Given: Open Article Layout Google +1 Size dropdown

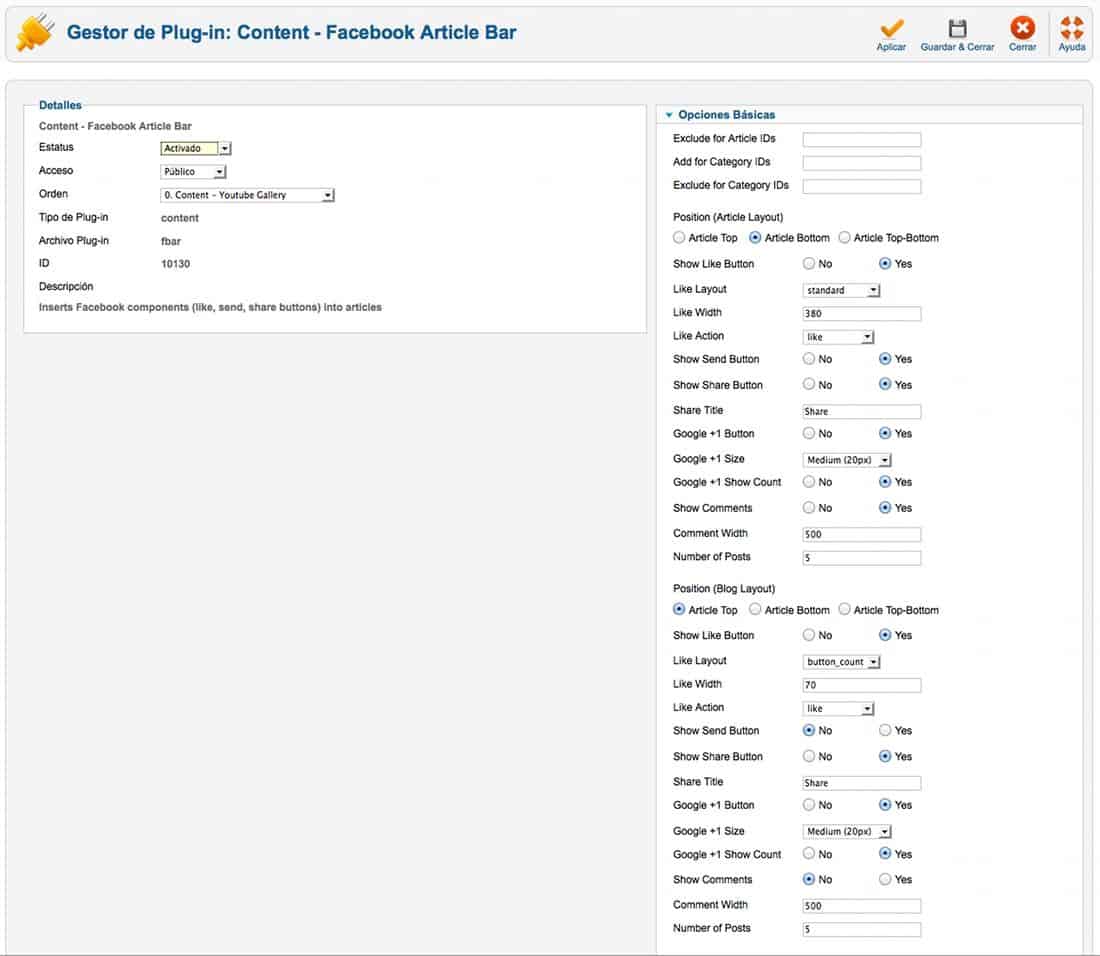Looking at the screenshot, I should tap(846, 460).
